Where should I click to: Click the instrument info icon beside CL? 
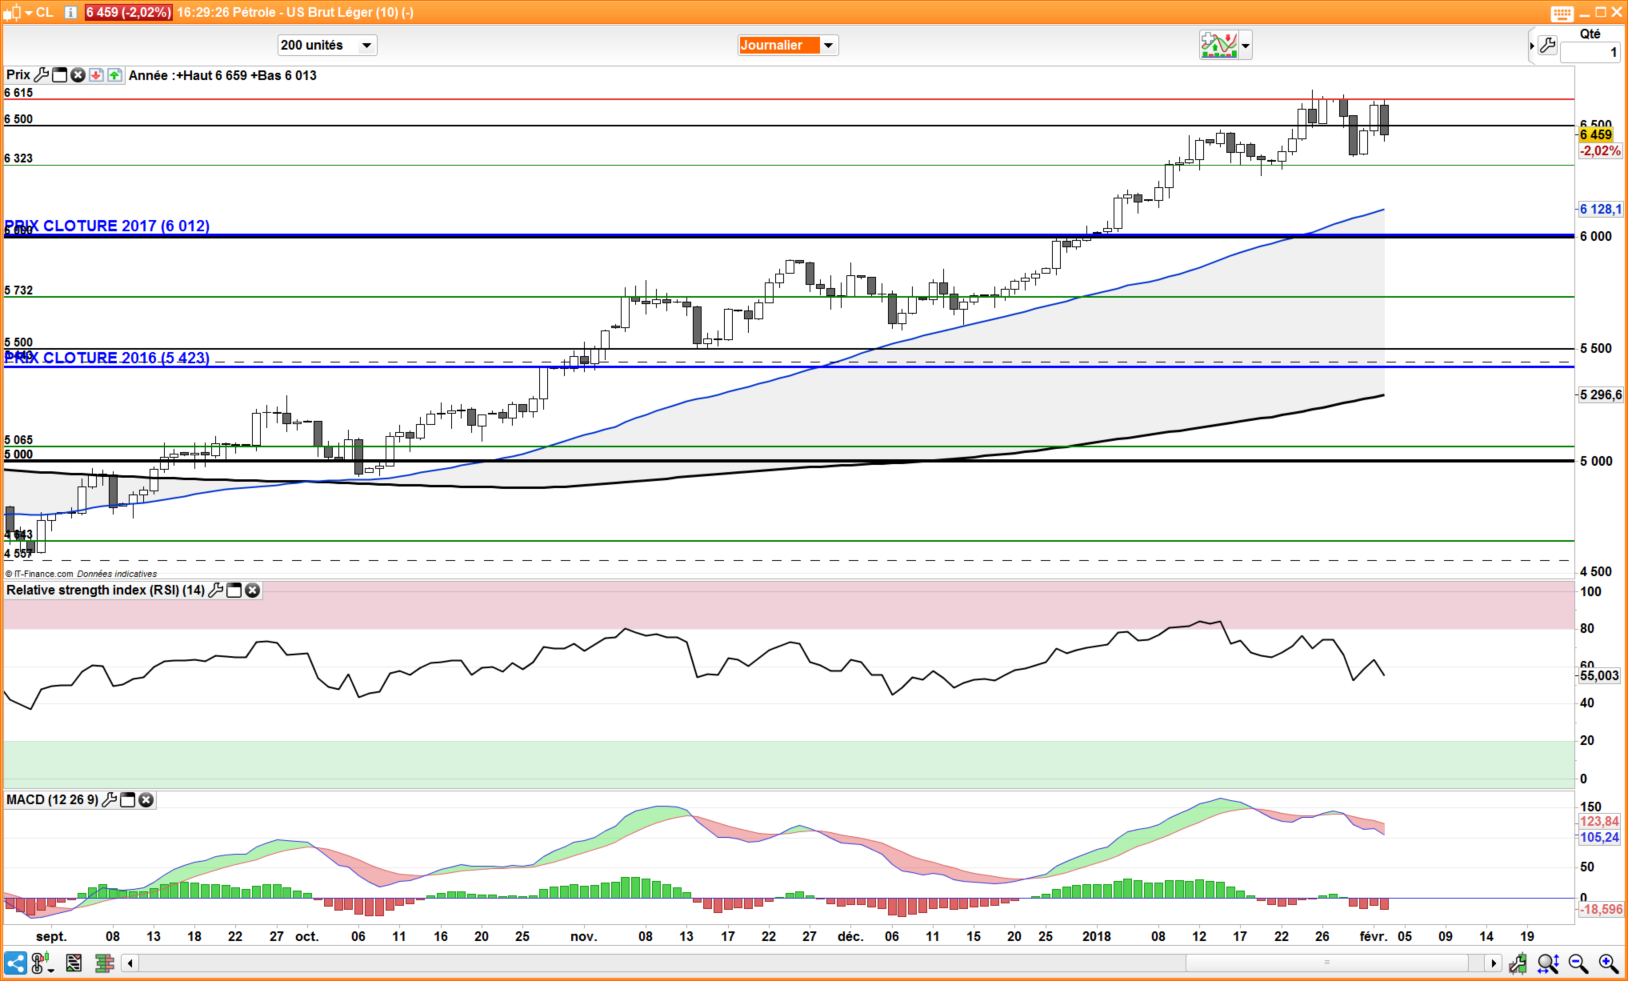click(x=71, y=12)
